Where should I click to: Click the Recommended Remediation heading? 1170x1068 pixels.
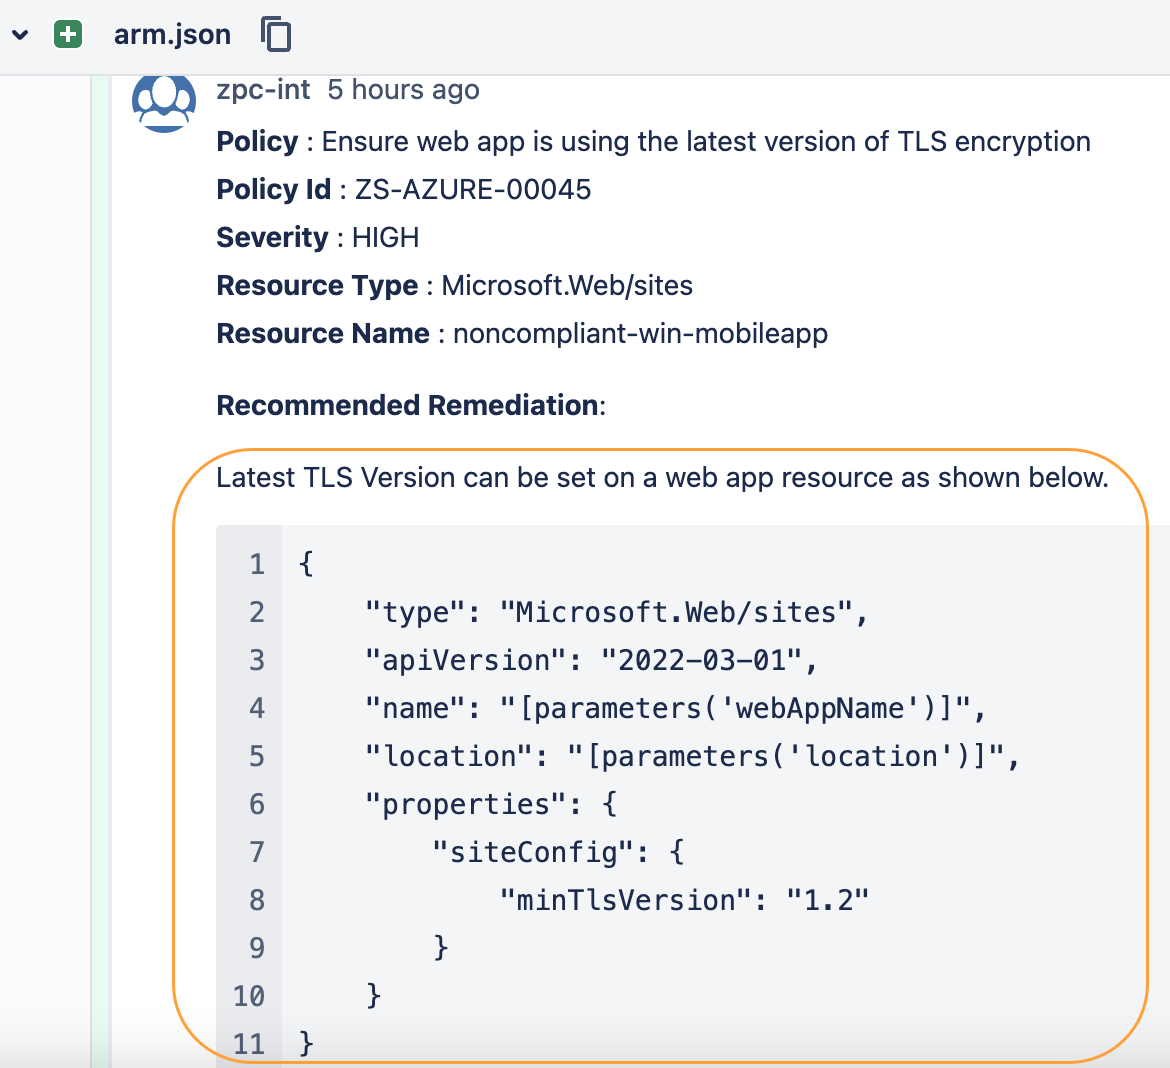click(x=410, y=406)
